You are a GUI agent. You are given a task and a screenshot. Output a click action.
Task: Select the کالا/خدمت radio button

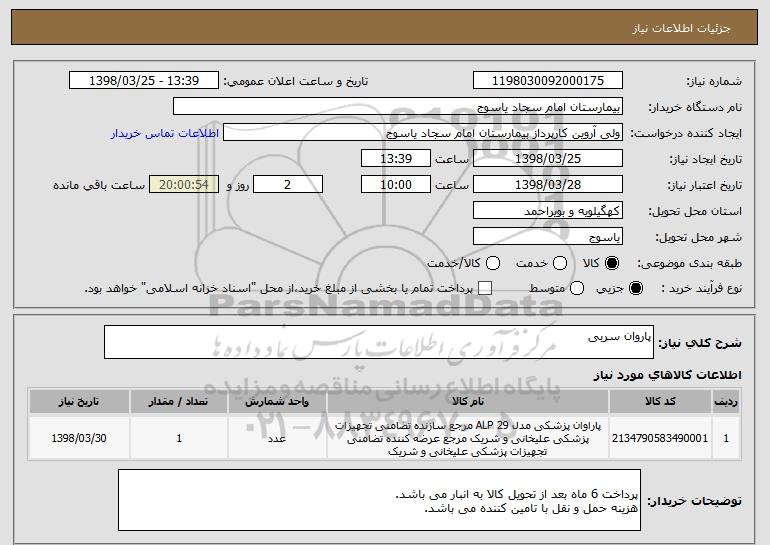tap(493, 263)
